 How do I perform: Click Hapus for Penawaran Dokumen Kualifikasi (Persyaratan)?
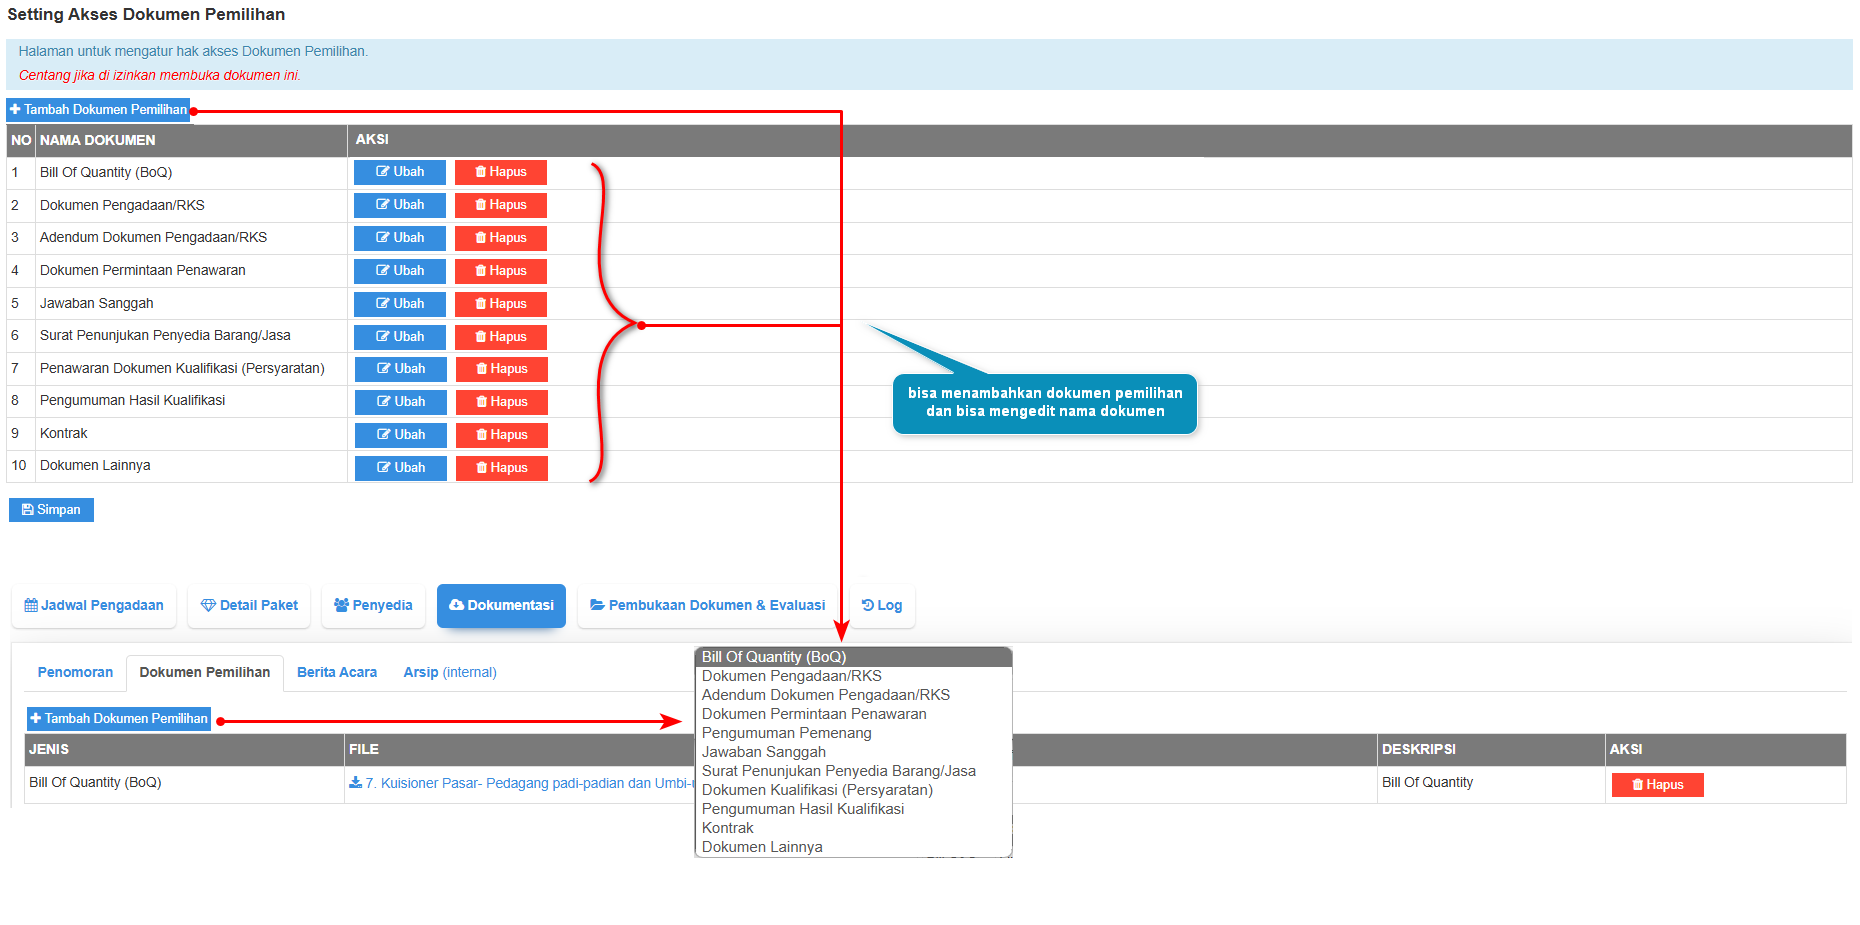[502, 369]
